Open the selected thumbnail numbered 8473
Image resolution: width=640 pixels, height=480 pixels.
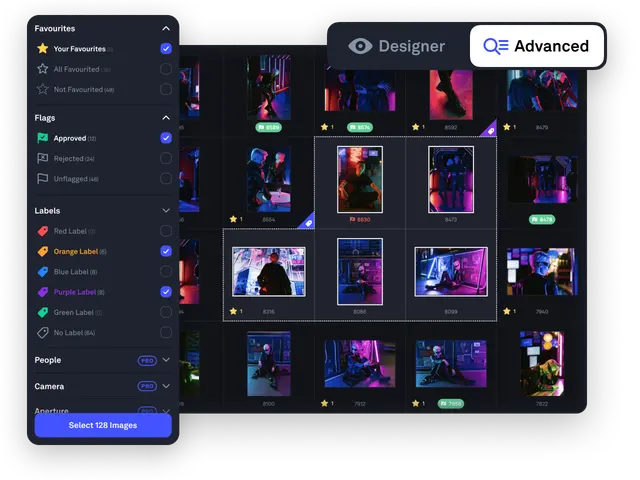pos(451,180)
